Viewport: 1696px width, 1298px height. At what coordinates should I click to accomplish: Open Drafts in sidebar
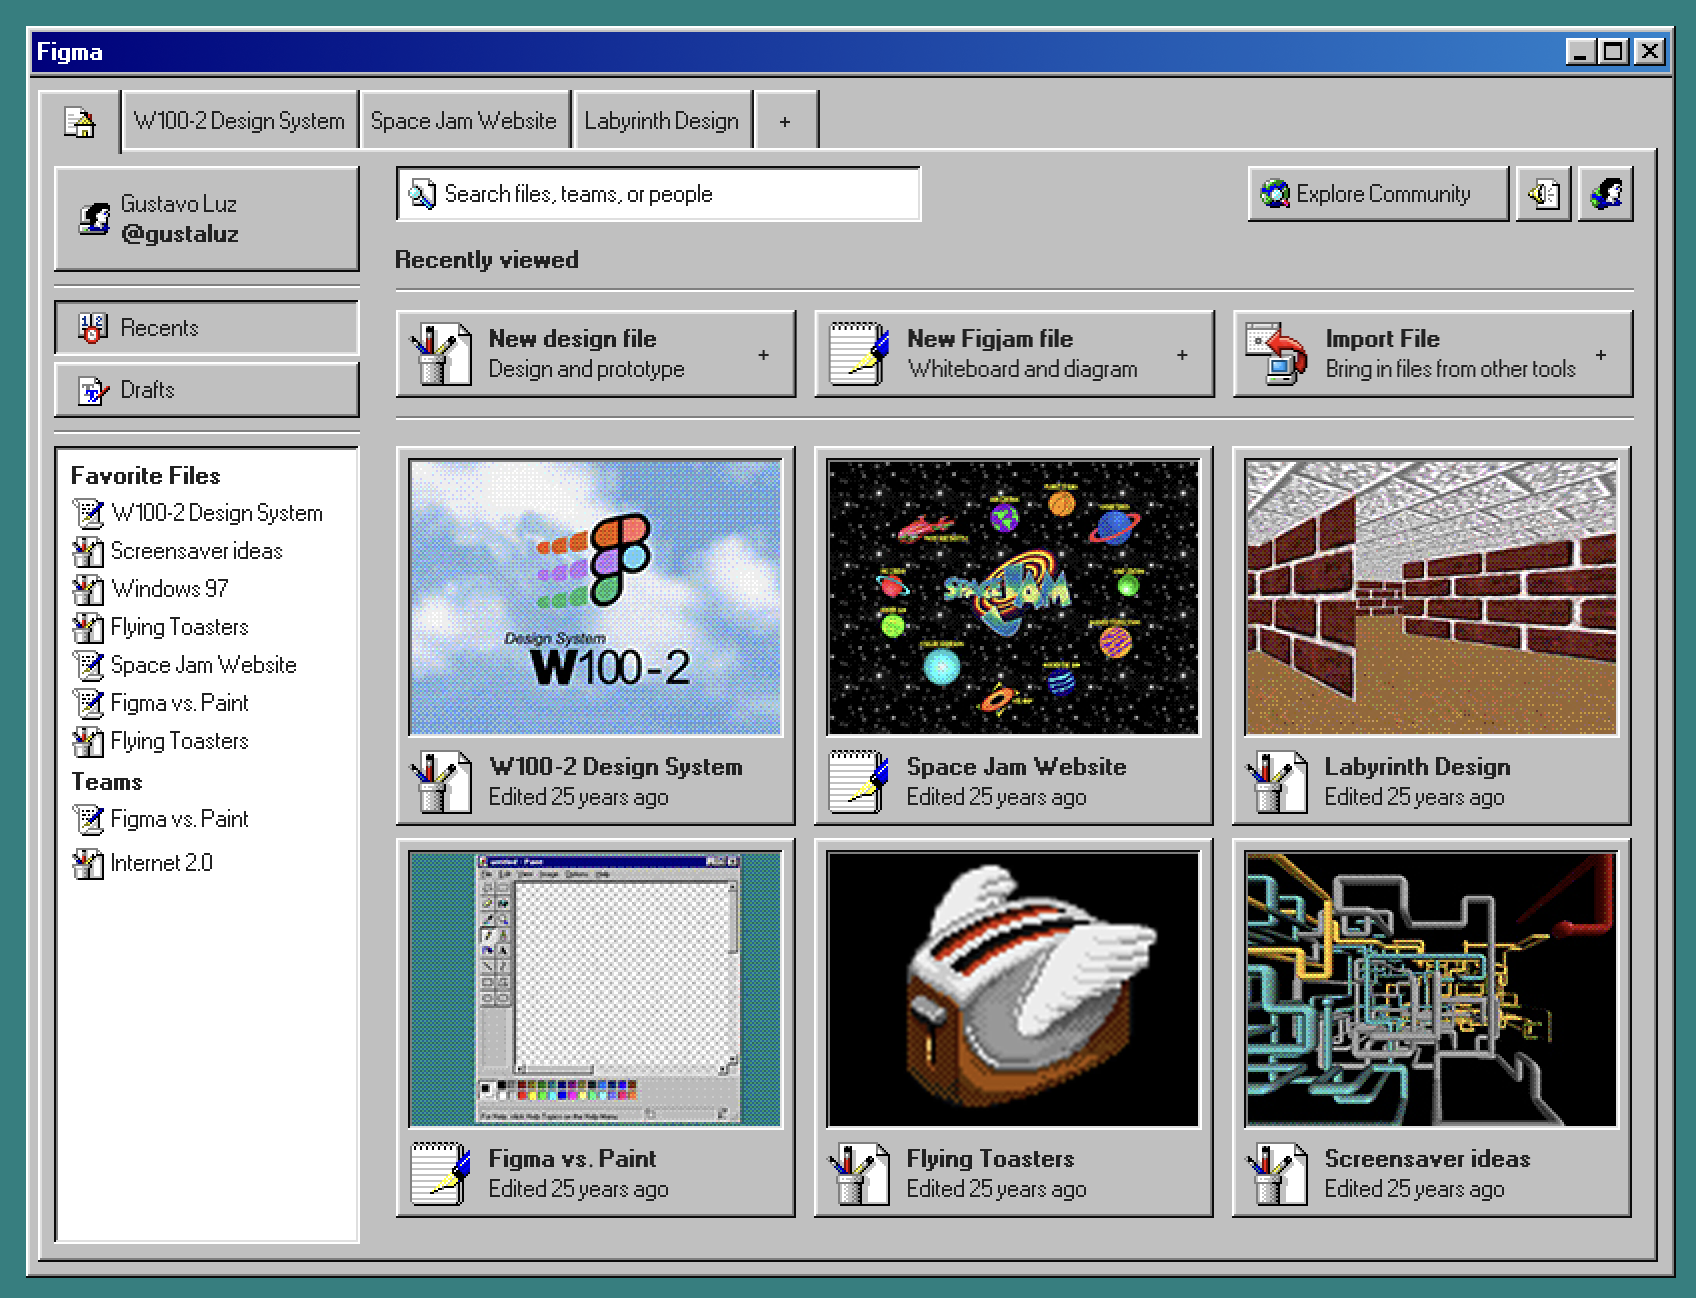tap(207, 390)
